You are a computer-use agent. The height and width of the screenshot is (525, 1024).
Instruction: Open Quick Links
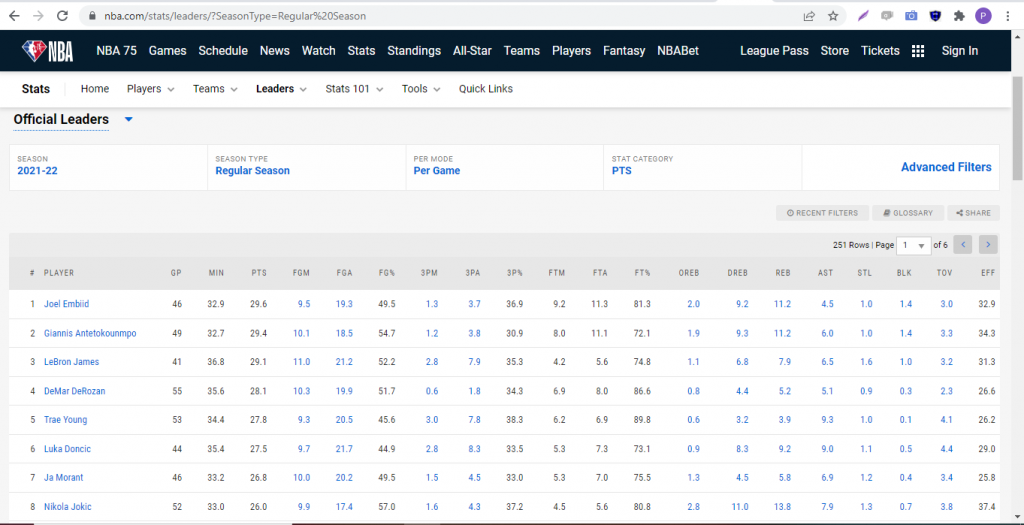486,89
